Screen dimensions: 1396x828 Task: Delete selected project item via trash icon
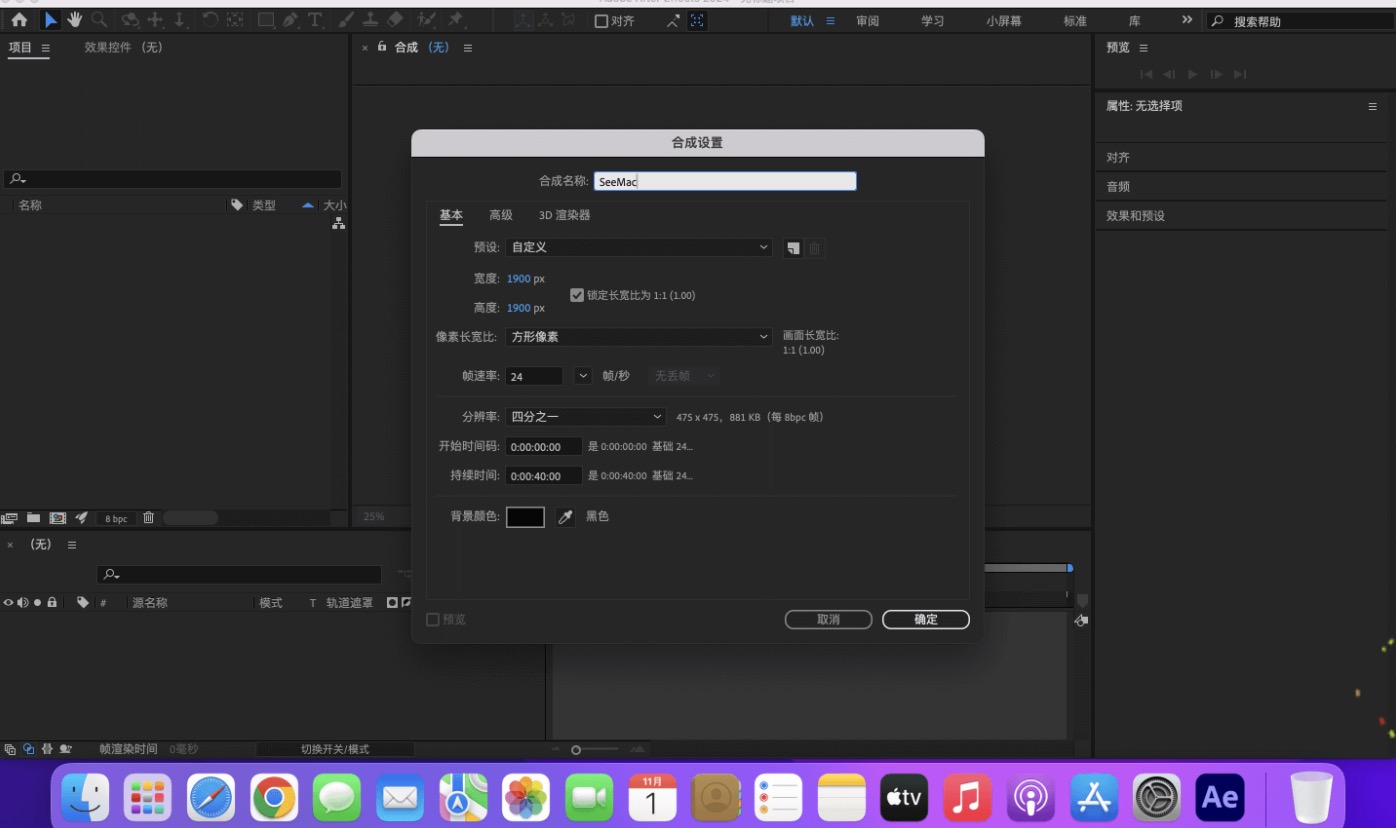(x=148, y=518)
